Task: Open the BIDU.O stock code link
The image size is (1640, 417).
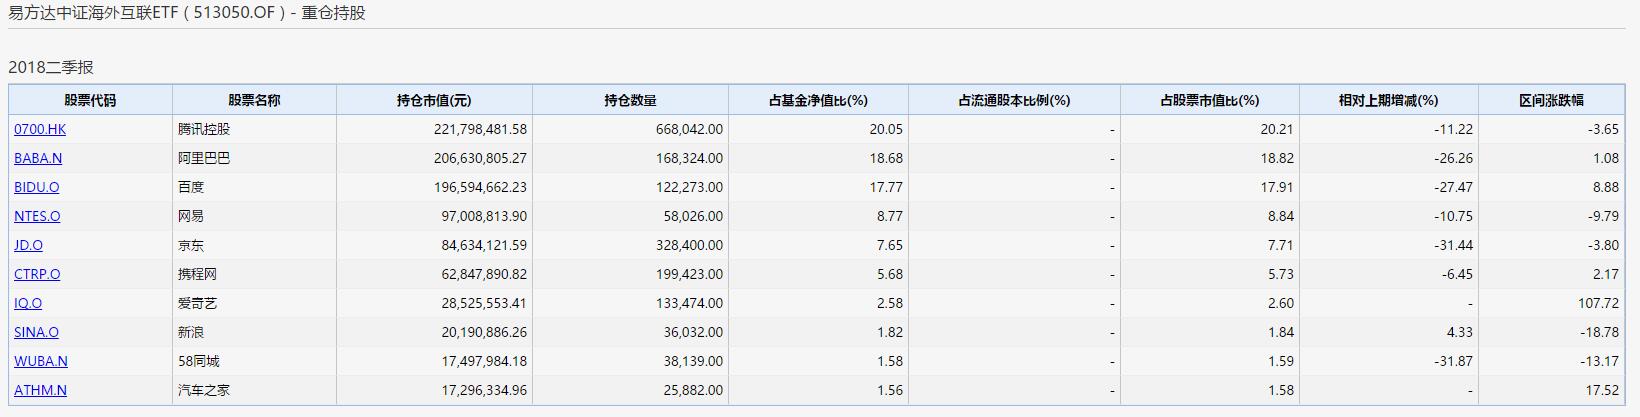Action: point(37,187)
